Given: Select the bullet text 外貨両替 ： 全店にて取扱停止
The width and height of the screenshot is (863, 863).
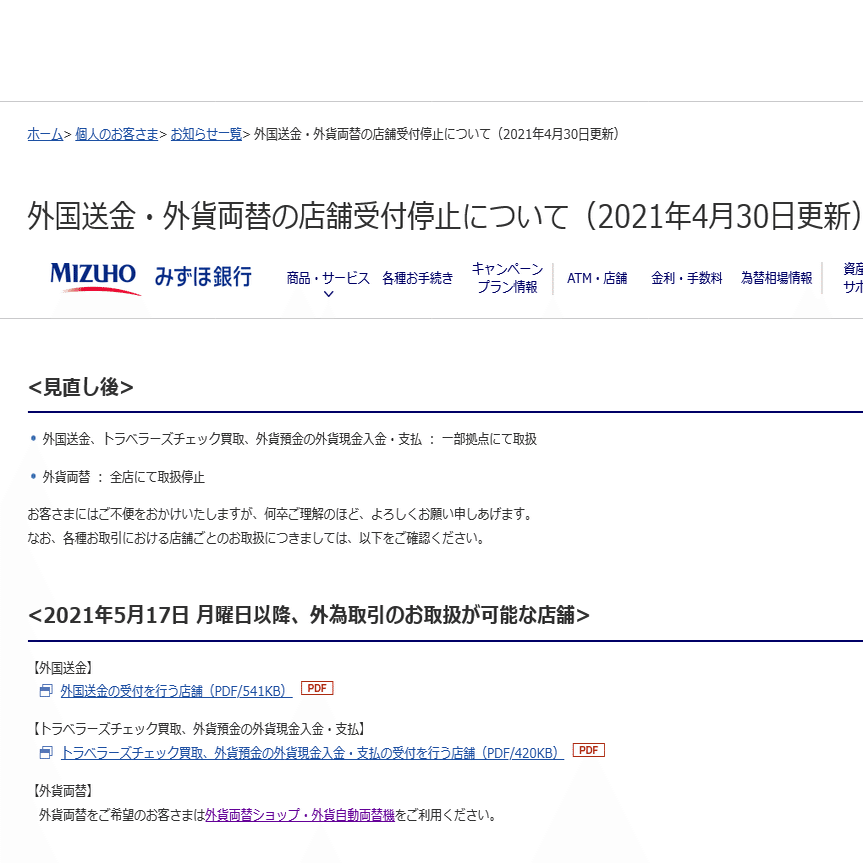Looking at the screenshot, I should click(x=123, y=477).
